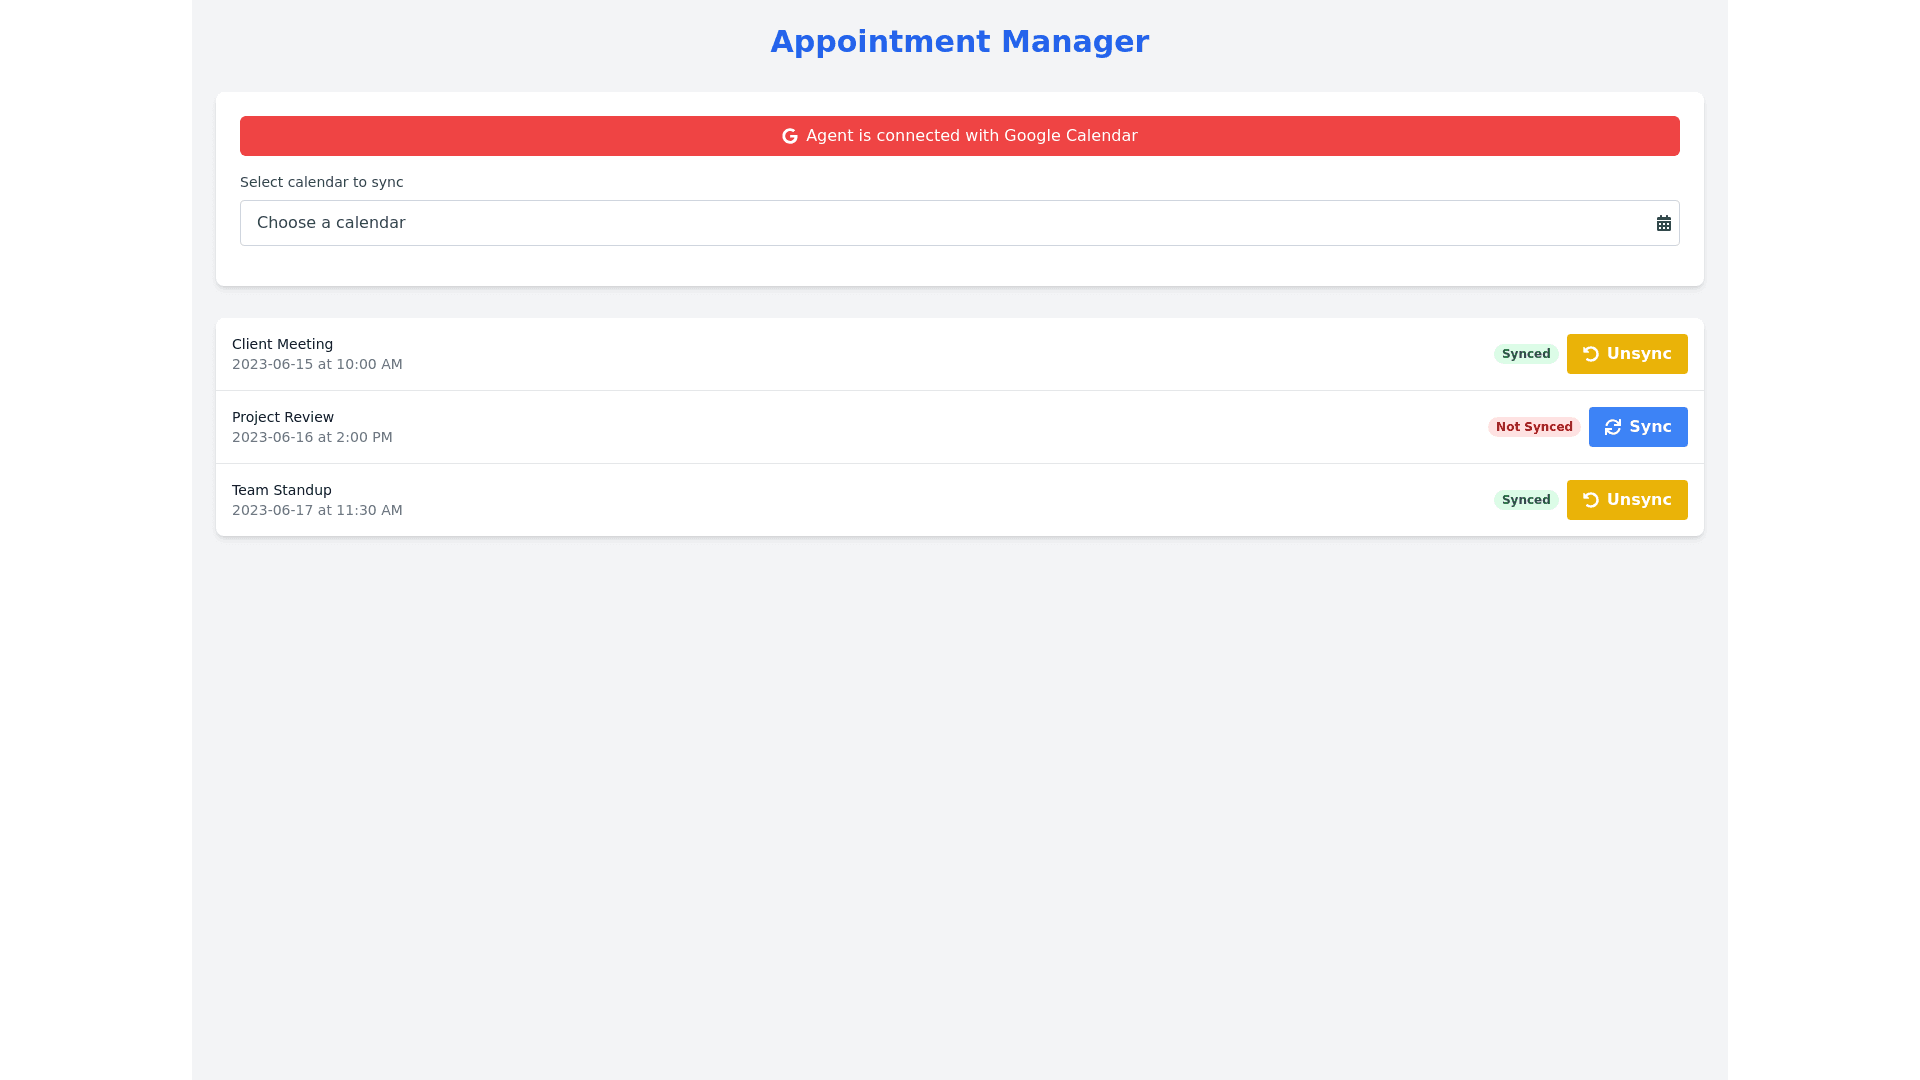
Task: Click the undo arrow icon beside Team Standup
Action: click(x=1590, y=500)
